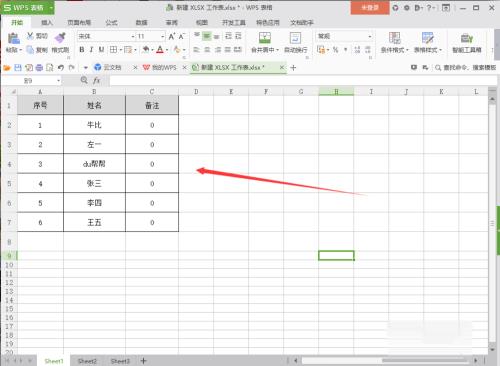The height and width of the screenshot is (366, 500).
Task: Toggle bottom vertical alignment
Action: click(x=217, y=36)
